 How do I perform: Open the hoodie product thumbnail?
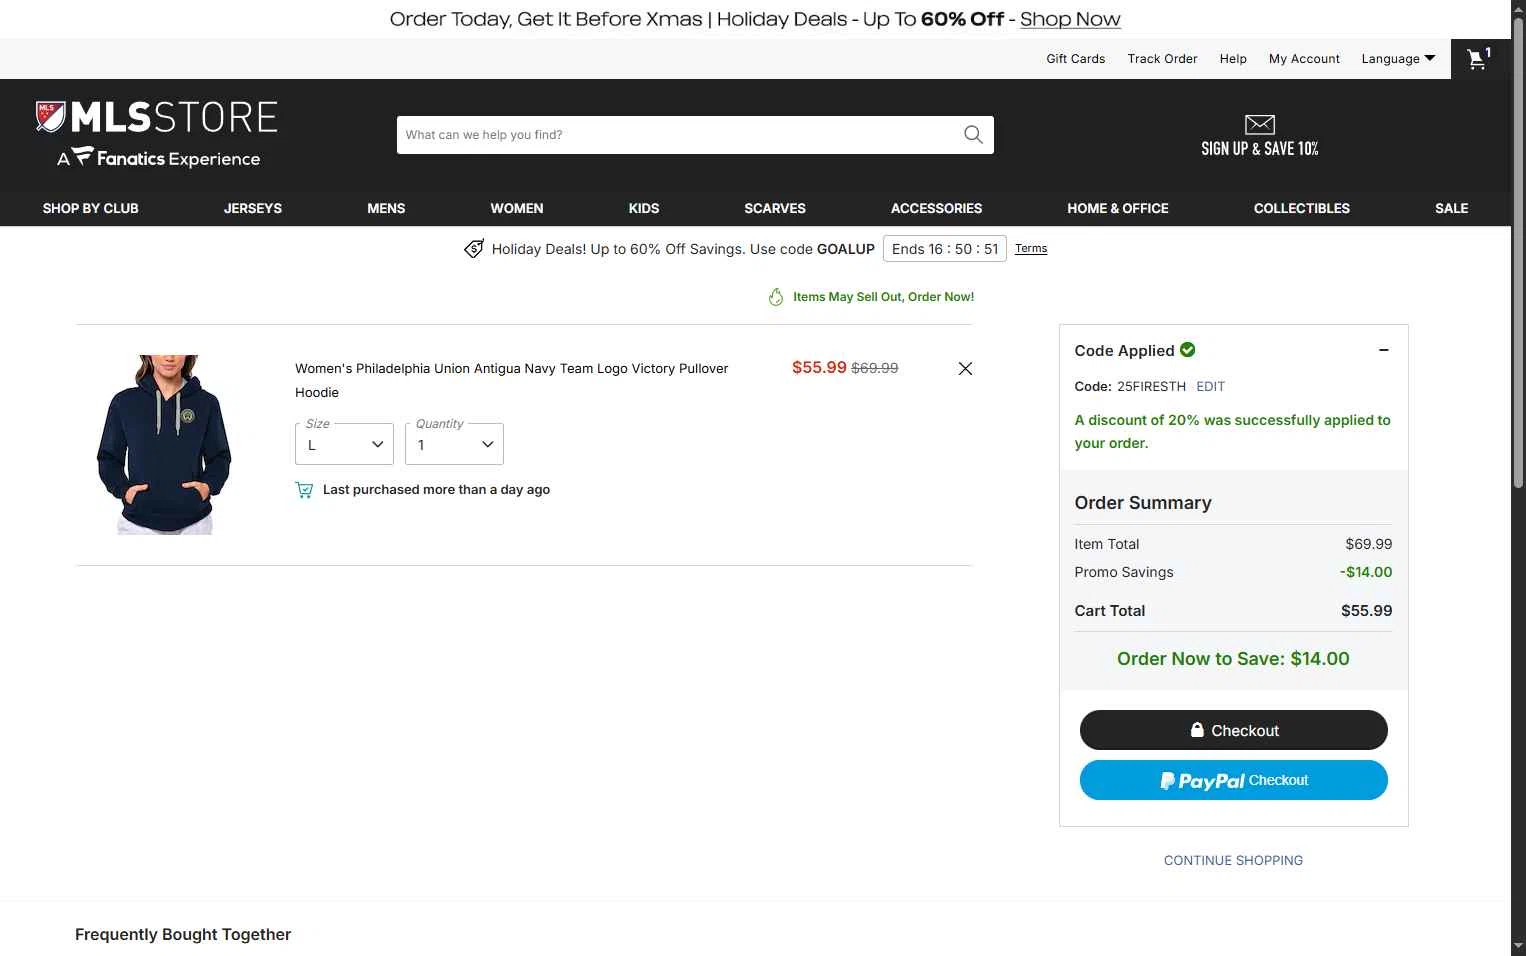pyautogui.click(x=164, y=445)
